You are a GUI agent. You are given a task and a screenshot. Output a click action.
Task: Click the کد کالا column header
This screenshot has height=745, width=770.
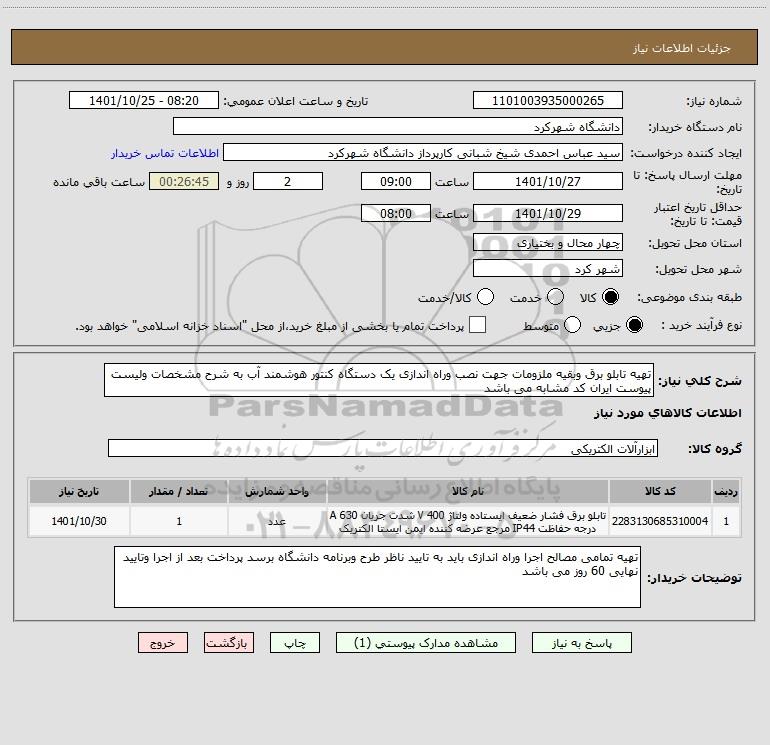[x=660, y=492]
